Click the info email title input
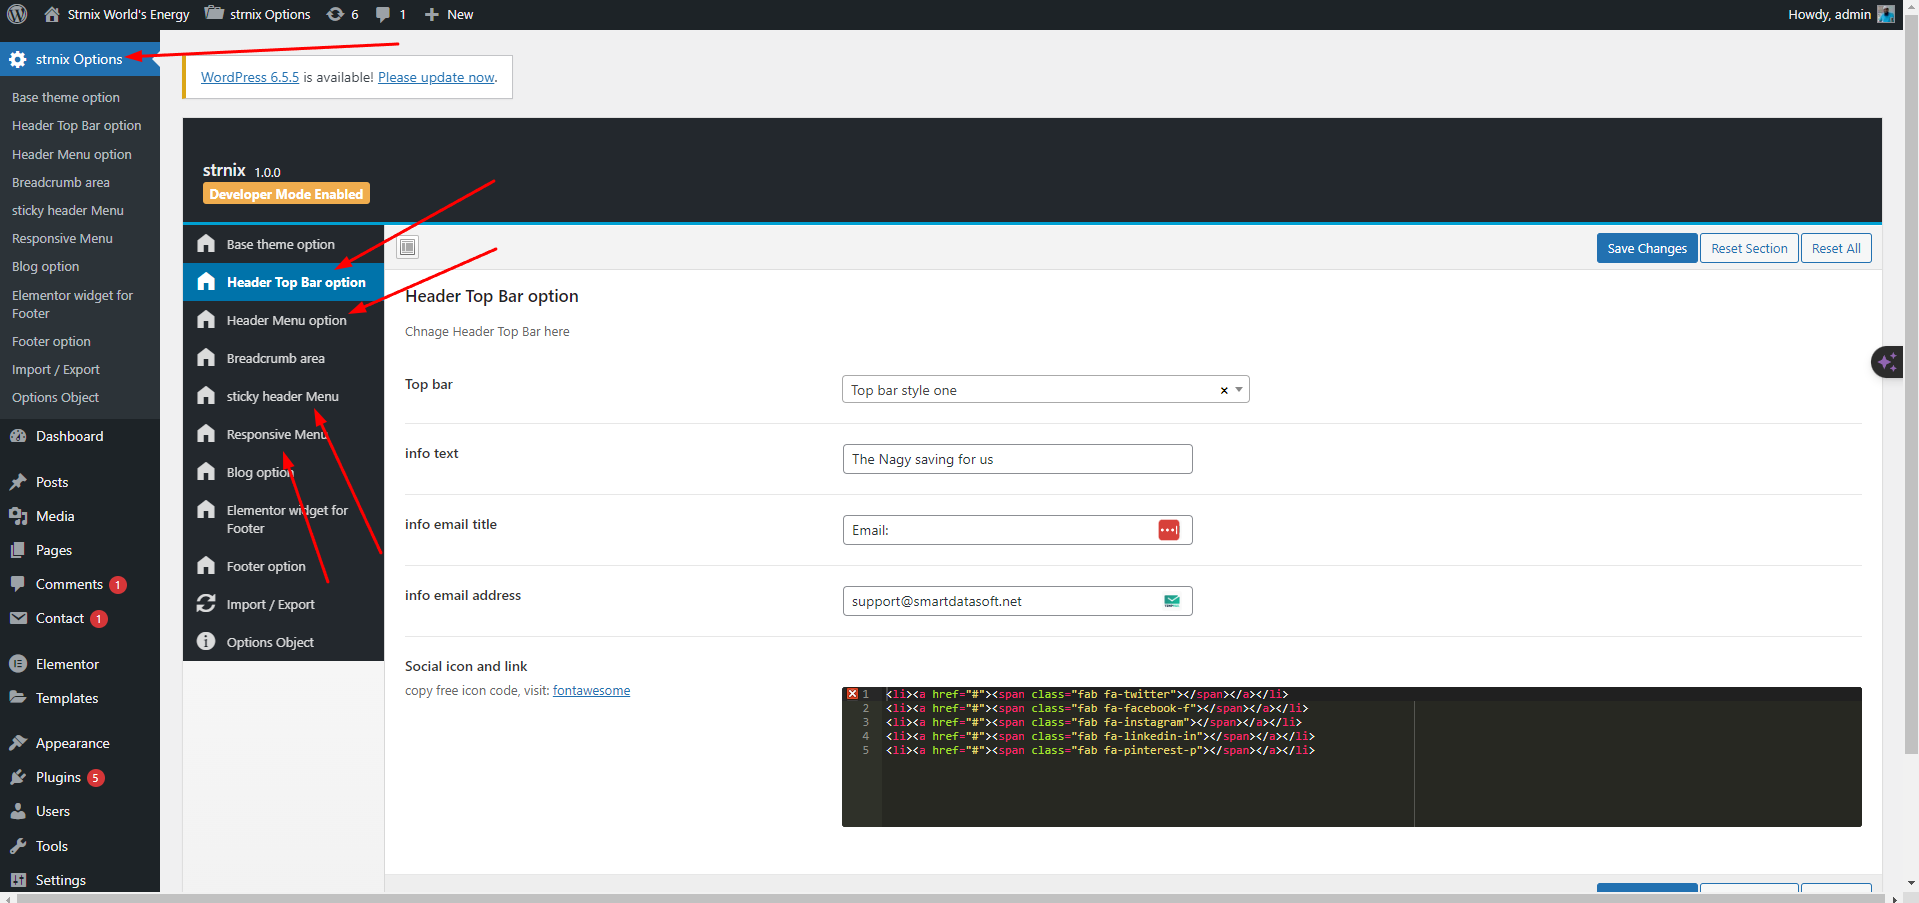Viewport: 1919px width, 903px height. pos(1017,530)
